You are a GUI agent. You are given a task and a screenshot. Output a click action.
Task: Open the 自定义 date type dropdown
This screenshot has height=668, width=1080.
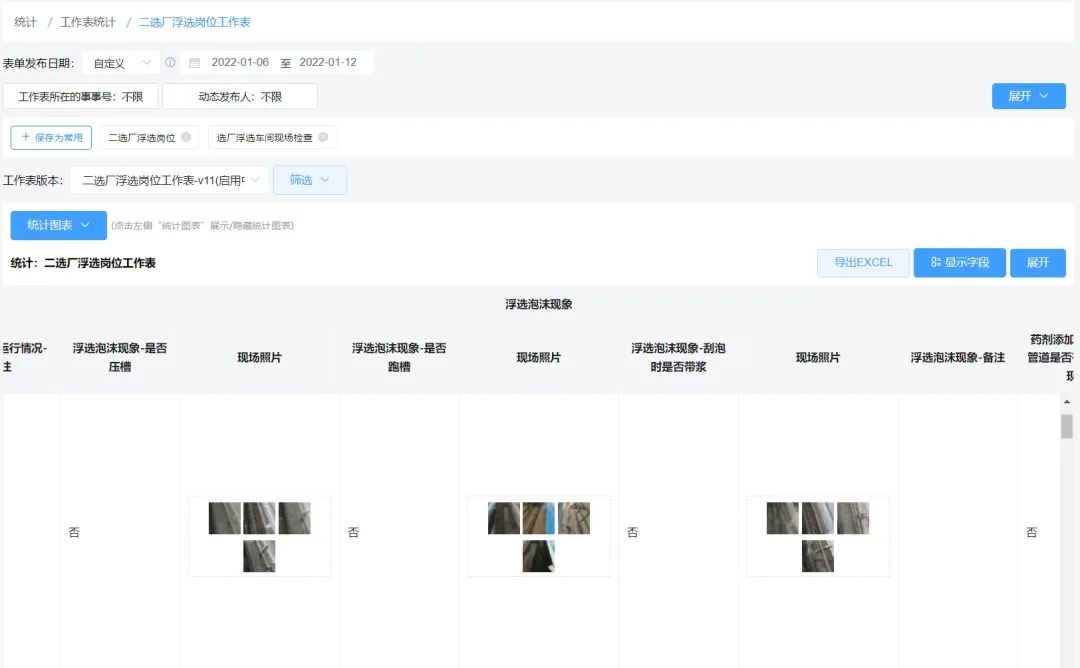tap(121, 63)
